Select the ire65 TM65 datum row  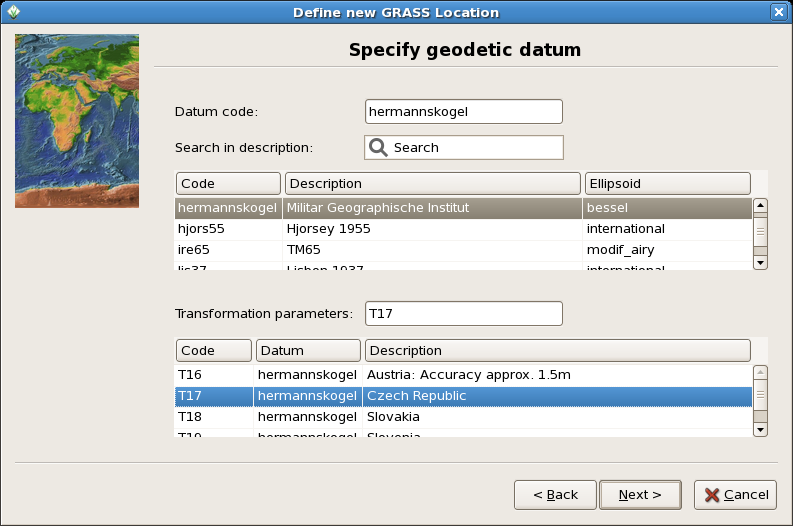[x=463, y=250]
